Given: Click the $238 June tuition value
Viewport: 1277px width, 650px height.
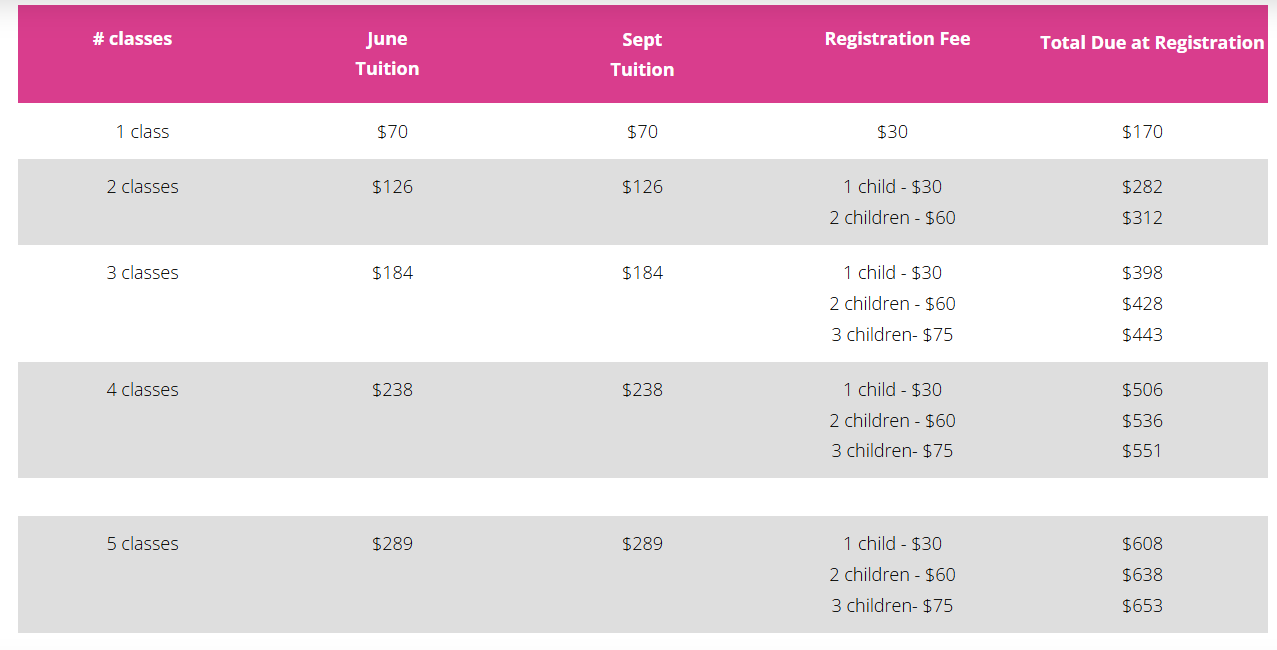Looking at the screenshot, I should [392, 390].
